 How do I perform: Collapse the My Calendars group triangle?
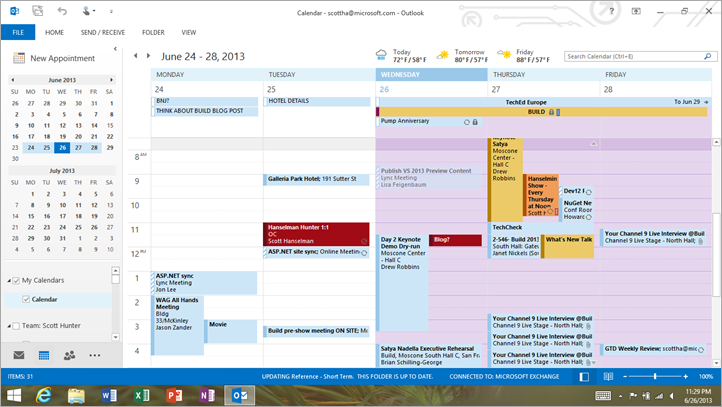9,280
